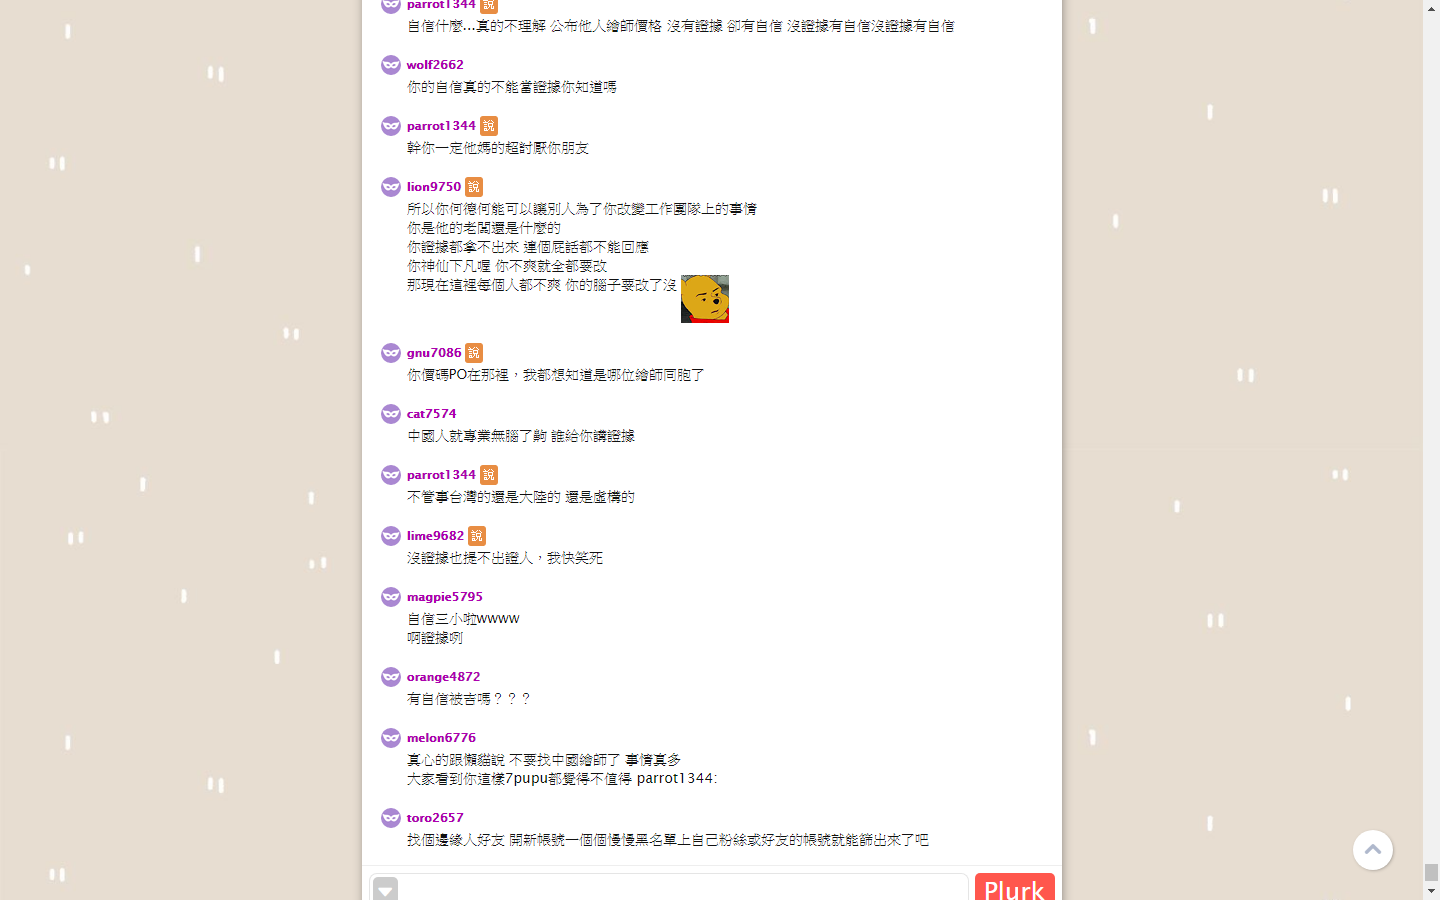The image size is (1440, 900).
Task: Expand reply options dropdown arrow by input
Action: point(386,889)
